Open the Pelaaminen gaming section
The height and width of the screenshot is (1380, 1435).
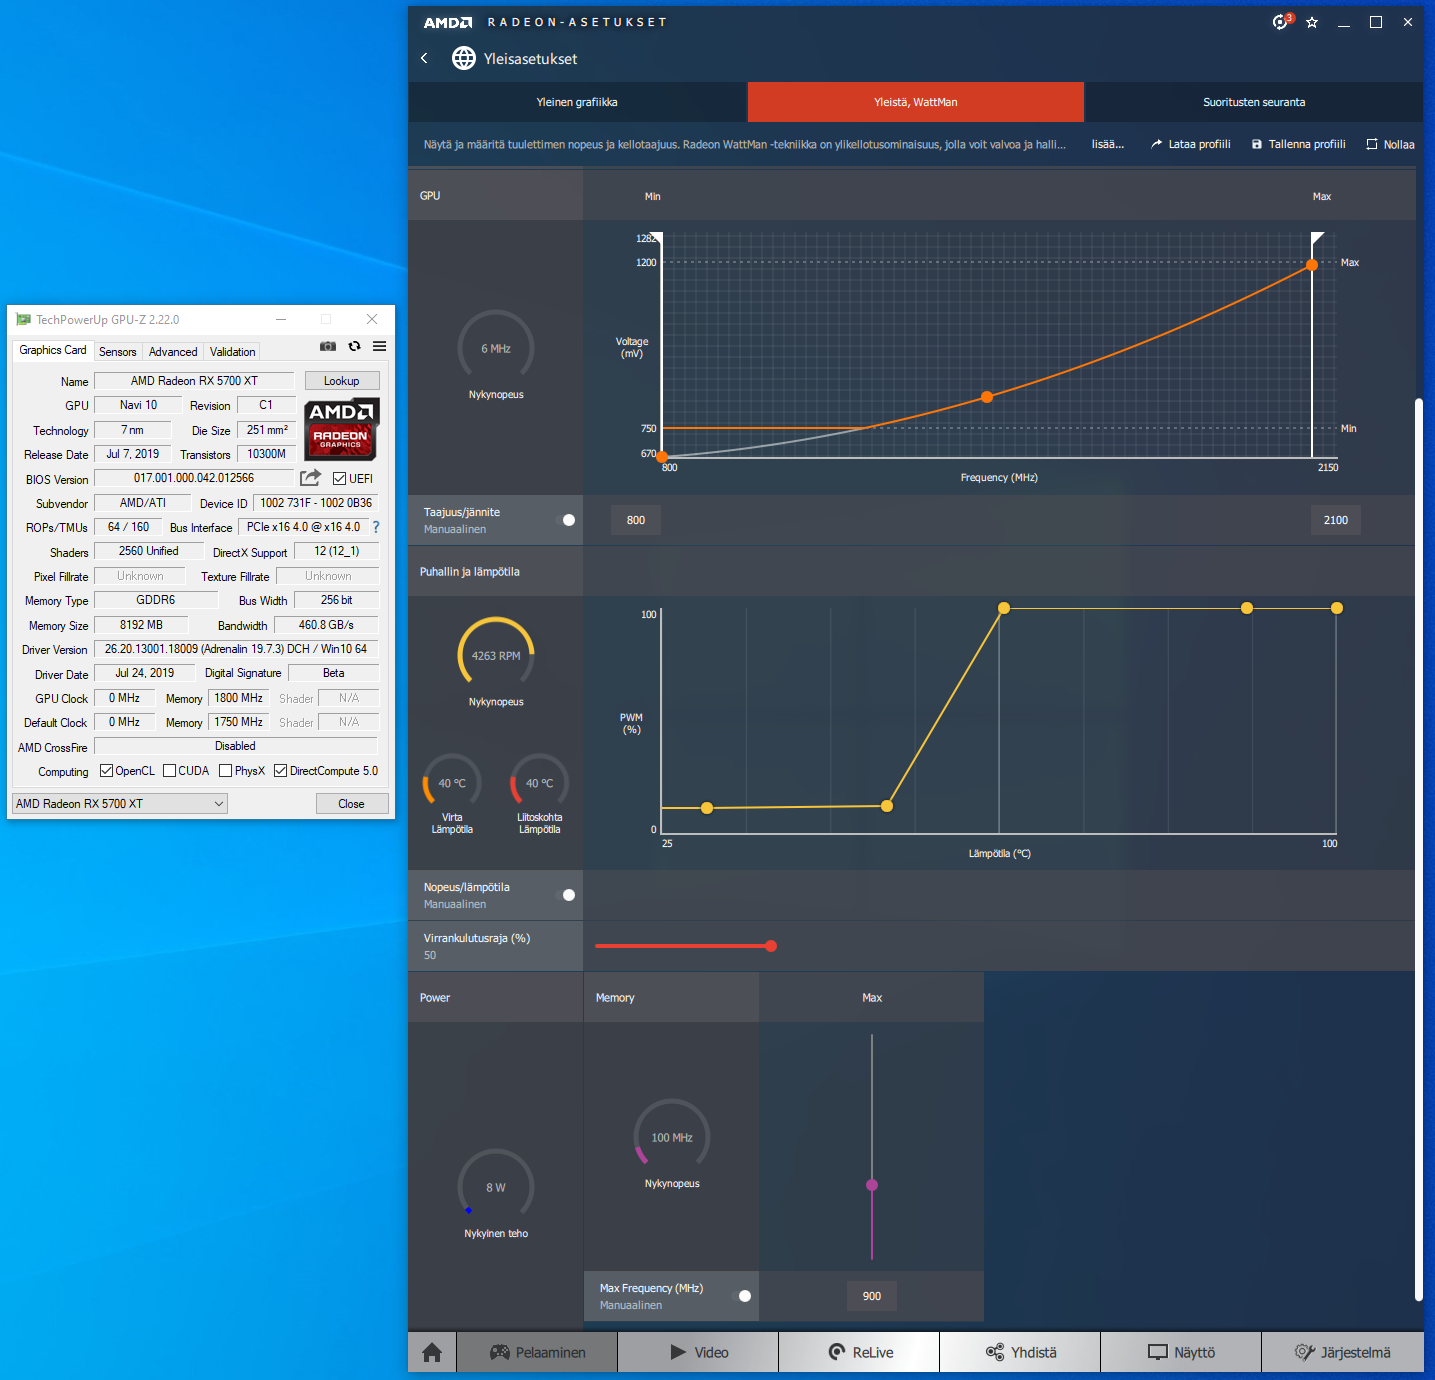[x=538, y=1352]
